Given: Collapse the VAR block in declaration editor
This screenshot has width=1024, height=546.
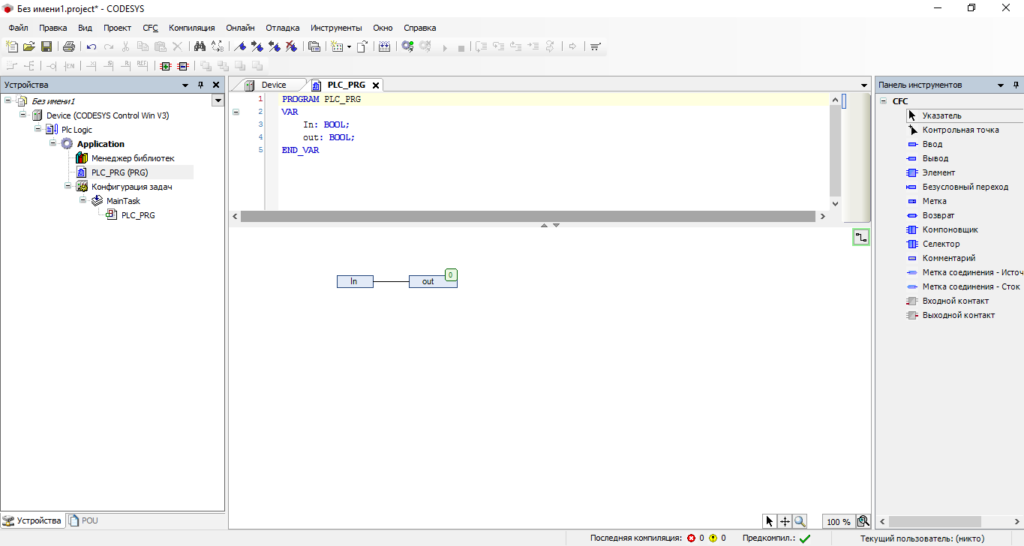Looking at the screenshot, I should click(236, 112).
